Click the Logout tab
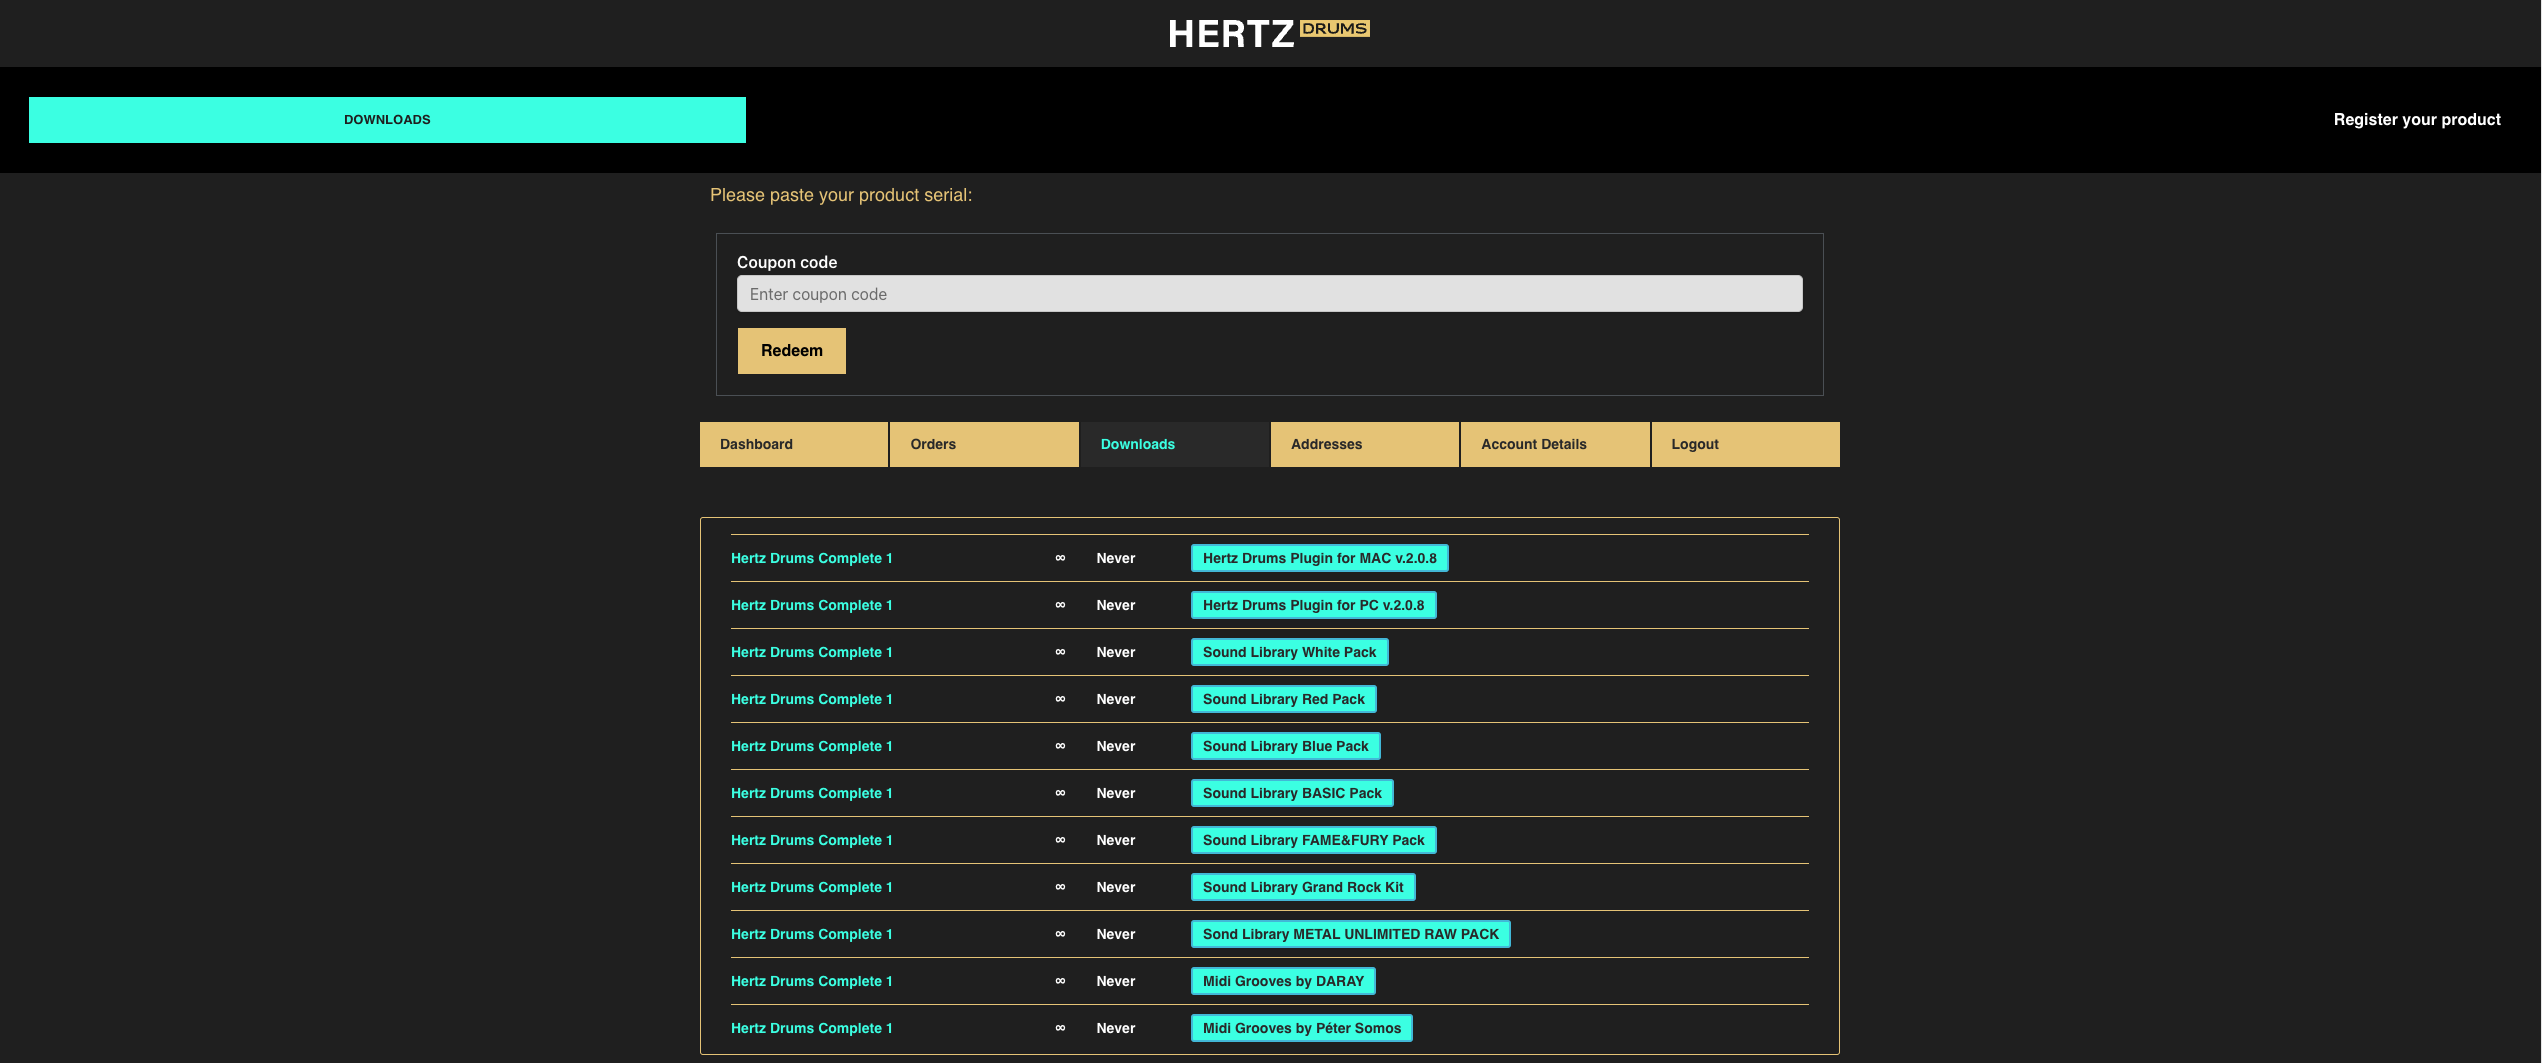2542x1063 pixels. pyautogui.click(x=1744, y=444)
